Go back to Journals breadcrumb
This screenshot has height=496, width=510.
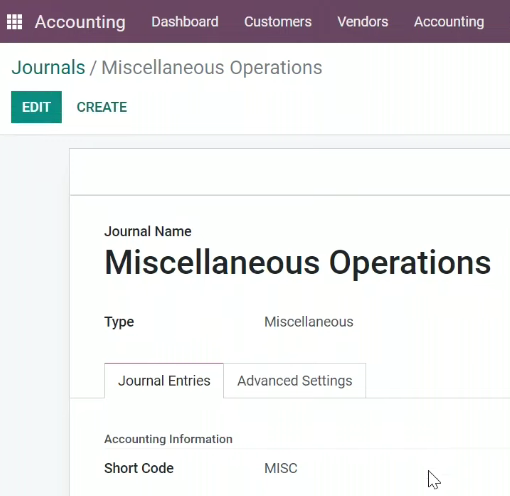pyautogui.click(x=48, y=67)
